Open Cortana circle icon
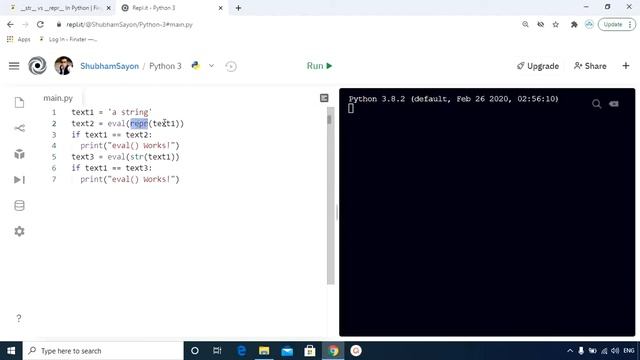 click(195, 351)
